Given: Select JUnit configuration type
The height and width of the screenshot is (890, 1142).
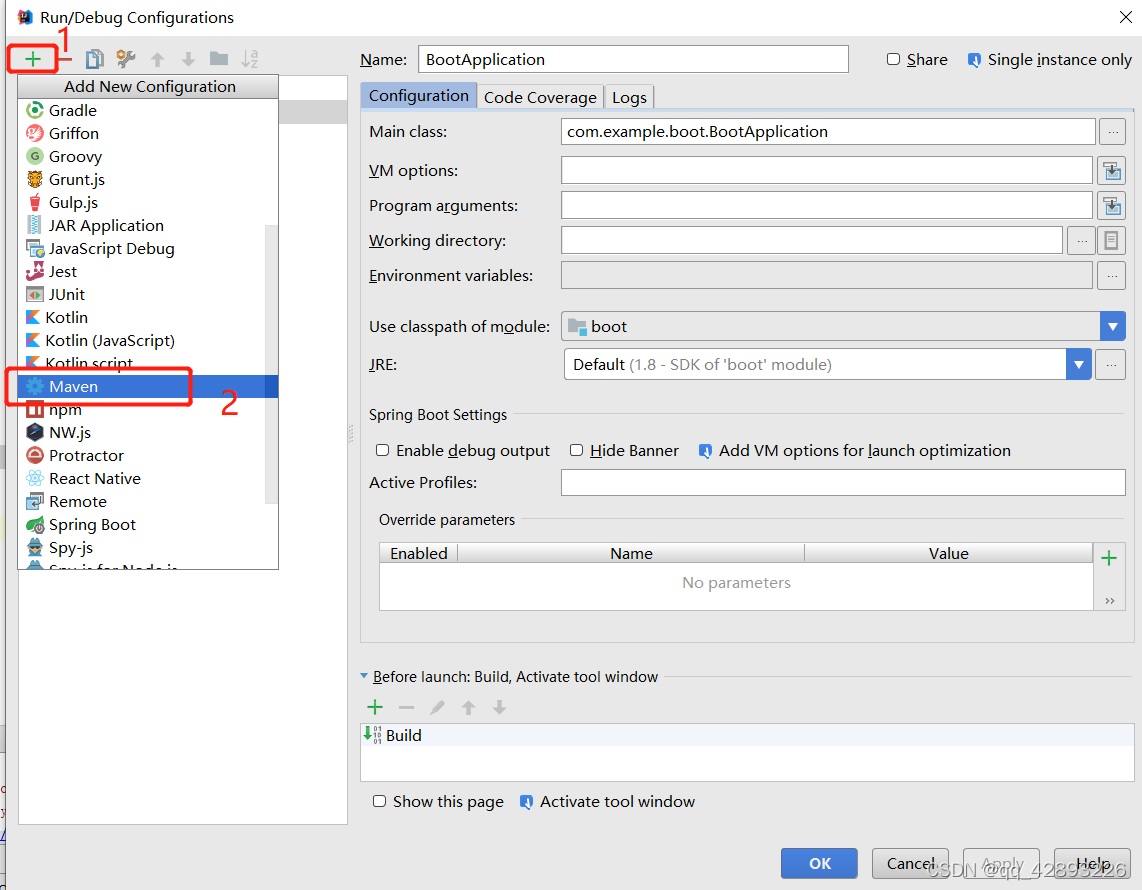Looking at the screenshot, I should (x=148, y=294).
